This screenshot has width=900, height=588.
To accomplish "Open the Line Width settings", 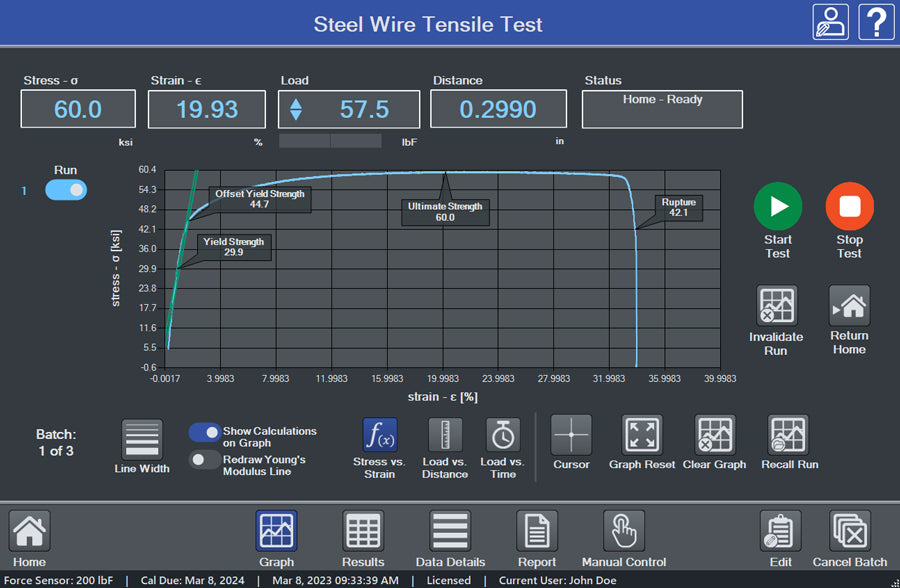I will (140, 440).
